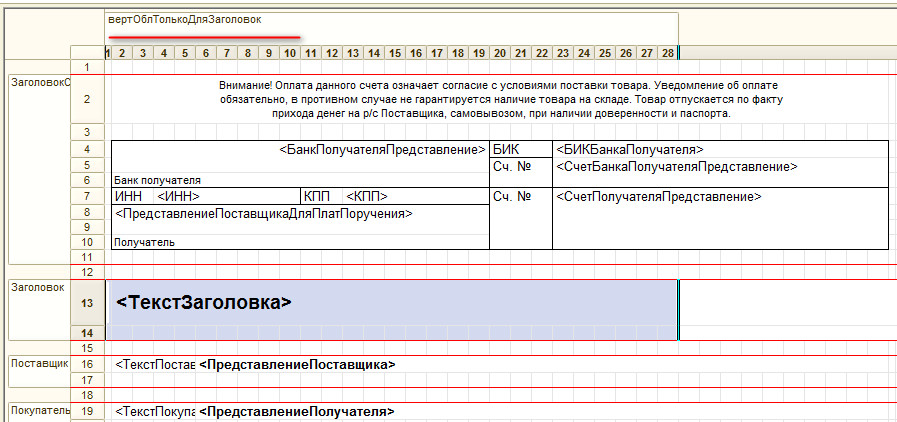Select the Покупатель area label

38,410
